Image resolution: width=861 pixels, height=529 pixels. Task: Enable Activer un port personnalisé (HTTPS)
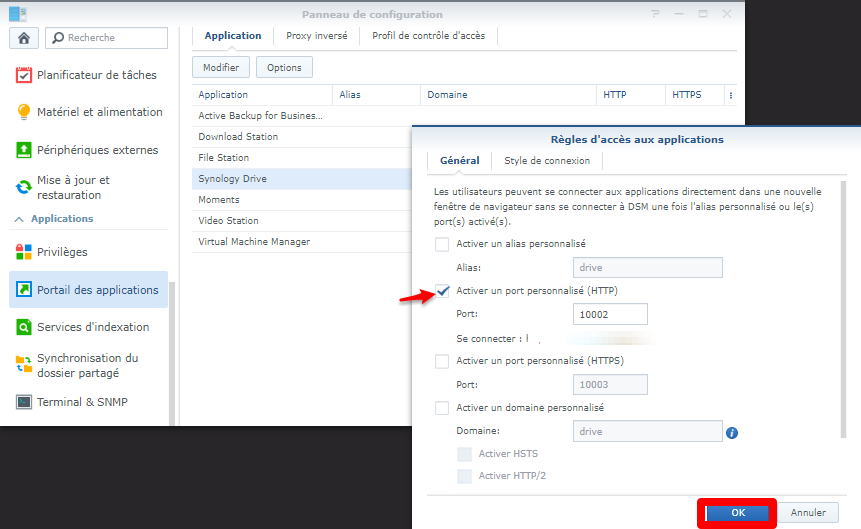tap(441, 361)
